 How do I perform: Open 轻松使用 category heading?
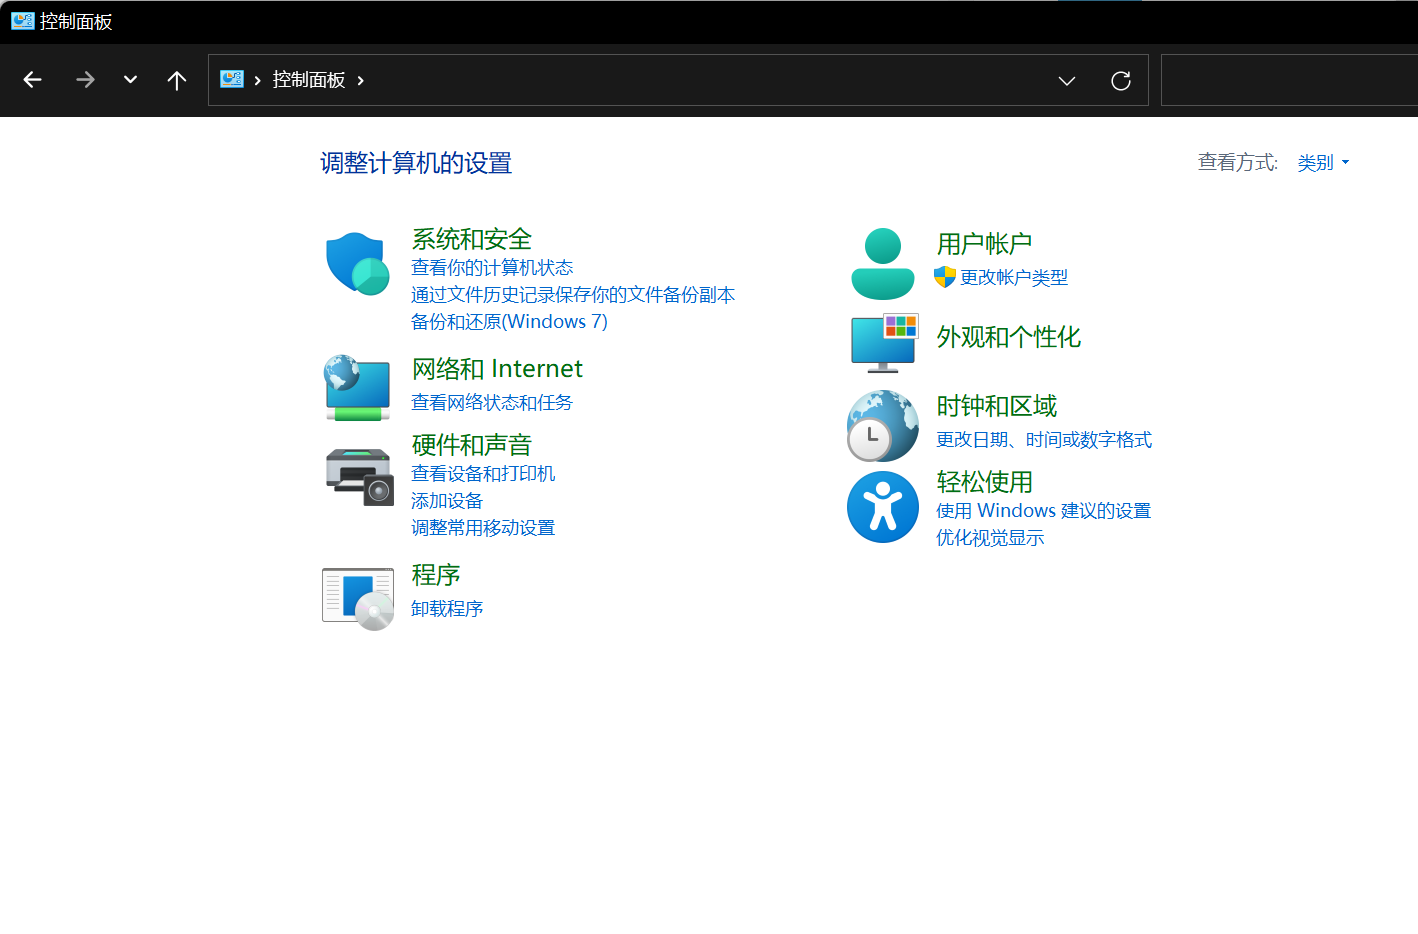click(x=984, y=482)
